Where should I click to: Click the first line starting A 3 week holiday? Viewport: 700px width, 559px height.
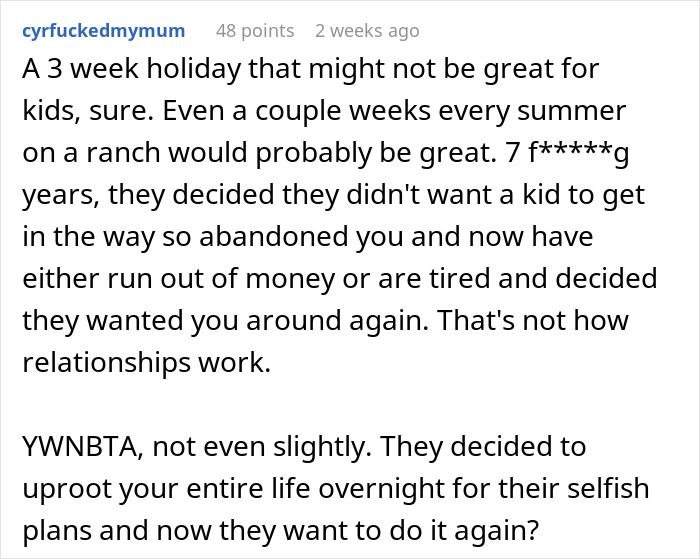311,69
